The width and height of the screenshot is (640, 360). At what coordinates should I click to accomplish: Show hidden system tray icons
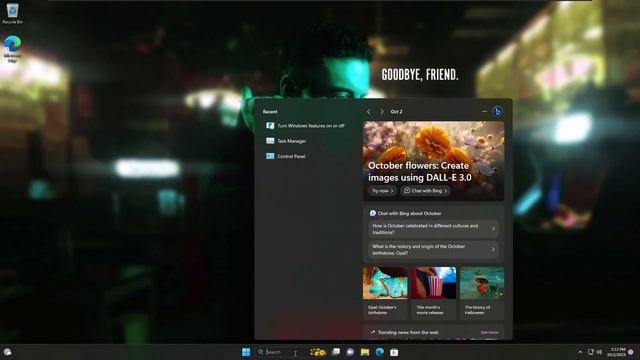[x=580, y=352]
